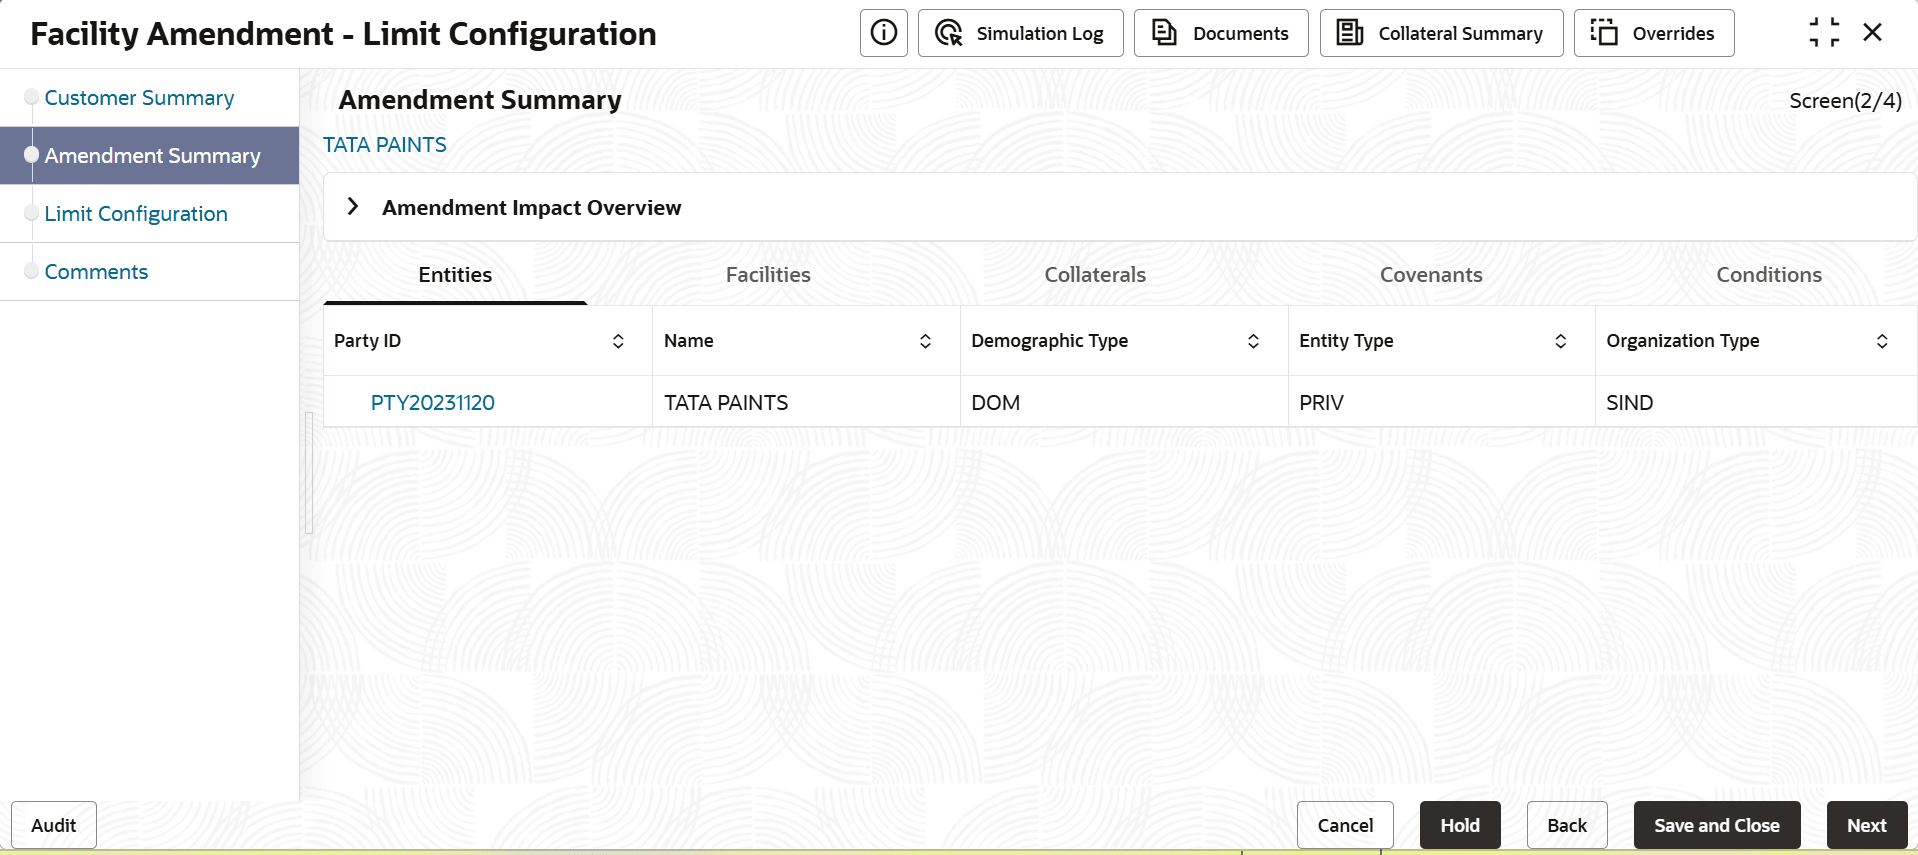Select Amendment Summary step in sidebar

pos(152,156)
